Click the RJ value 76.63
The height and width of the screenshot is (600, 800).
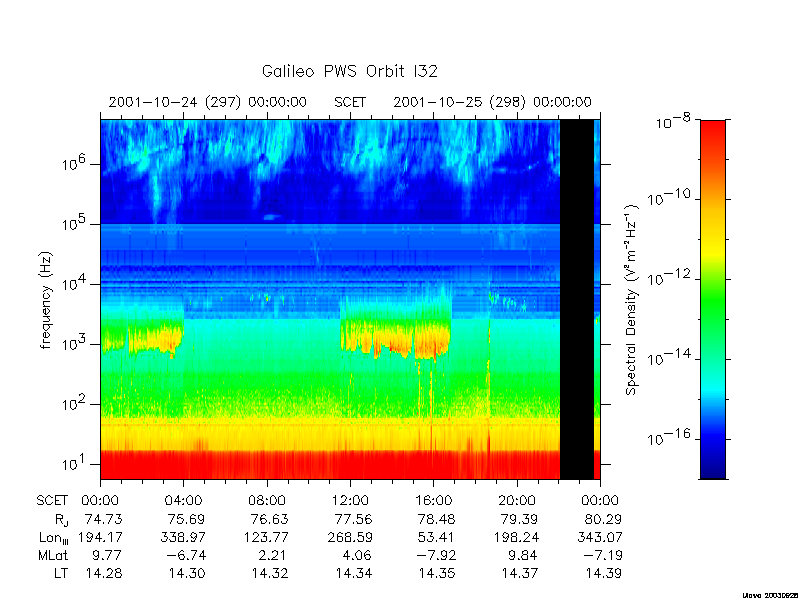269,519
